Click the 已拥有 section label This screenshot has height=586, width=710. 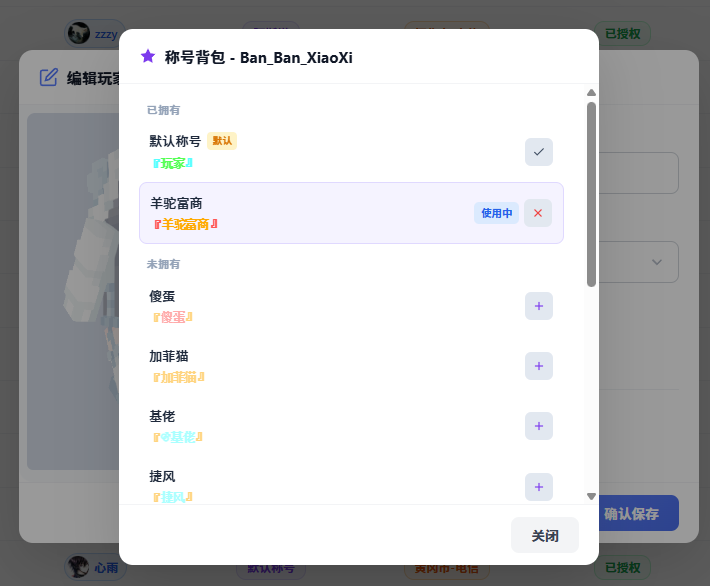(x=163, y=110)
